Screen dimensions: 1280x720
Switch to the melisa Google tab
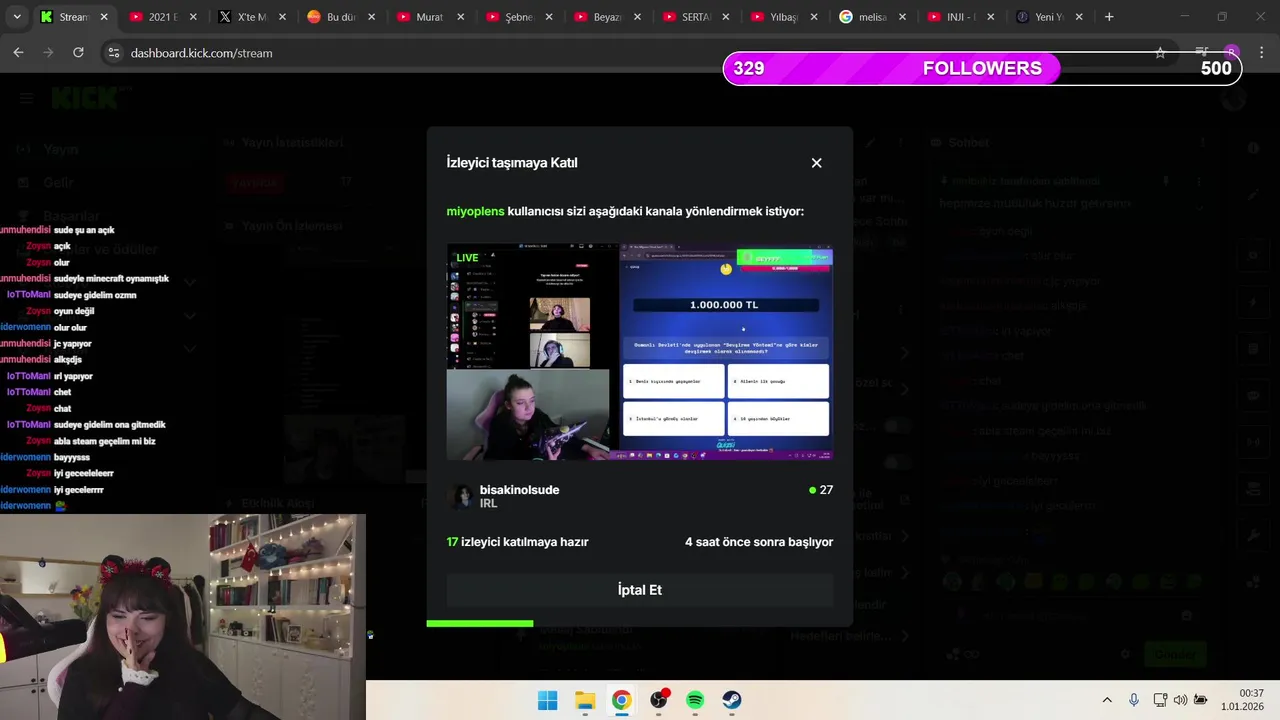(x=873, y=17)
